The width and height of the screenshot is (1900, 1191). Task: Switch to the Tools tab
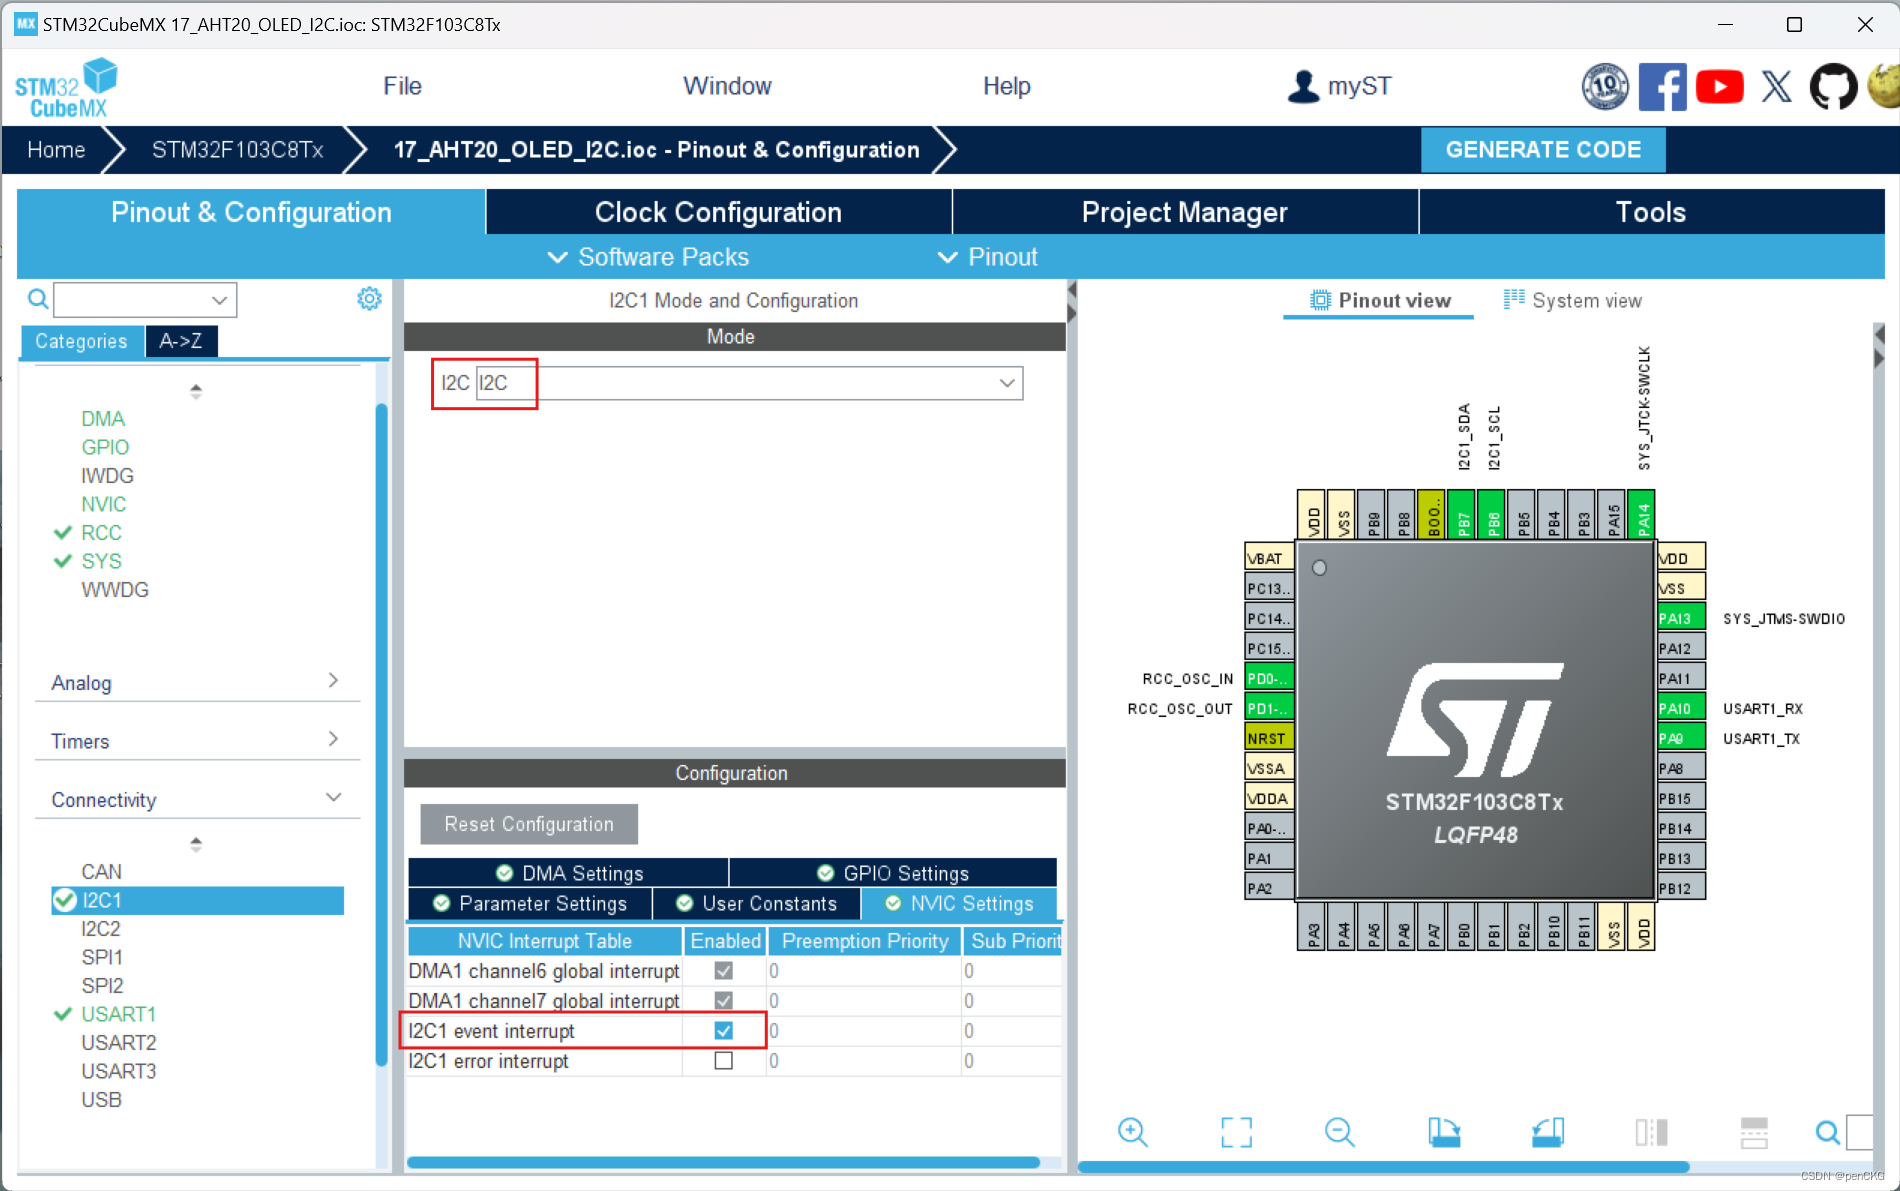click(1651, 212)
